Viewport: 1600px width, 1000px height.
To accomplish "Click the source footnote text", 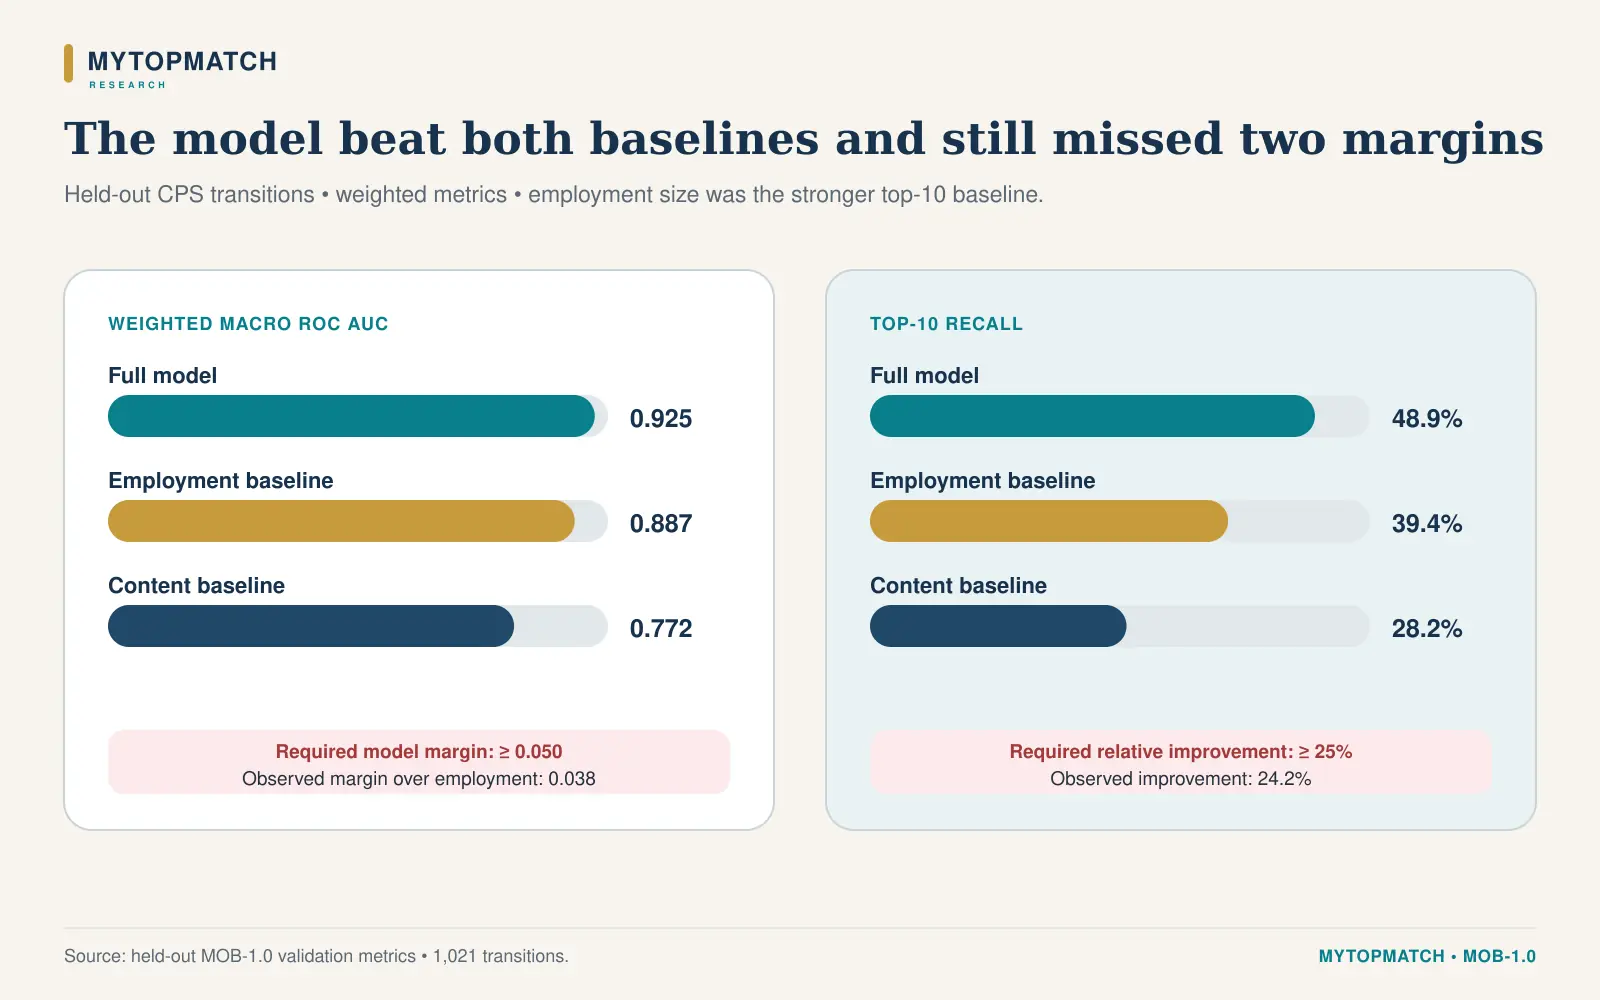I will point(316,956).
